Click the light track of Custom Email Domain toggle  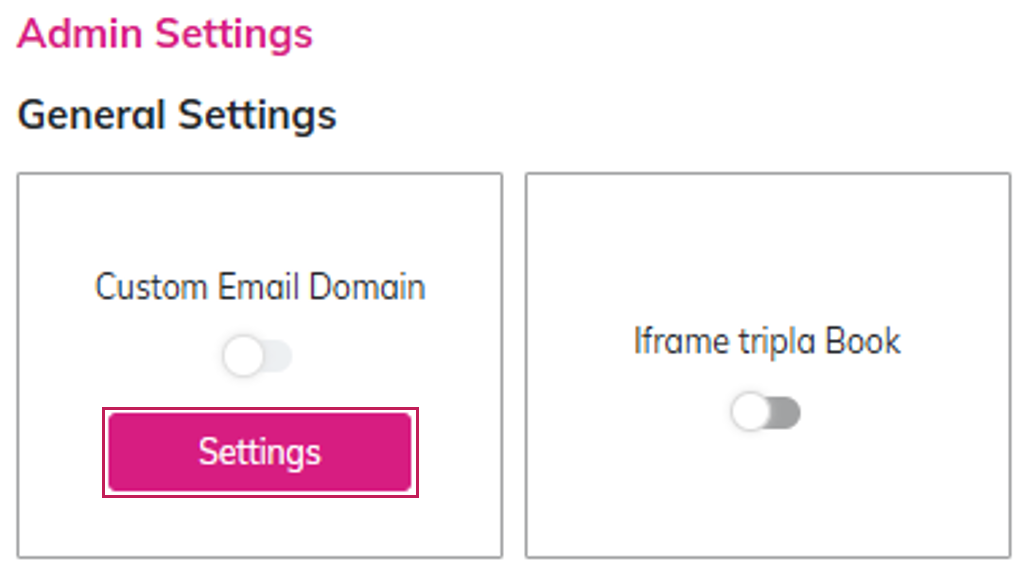coord(278,357)
